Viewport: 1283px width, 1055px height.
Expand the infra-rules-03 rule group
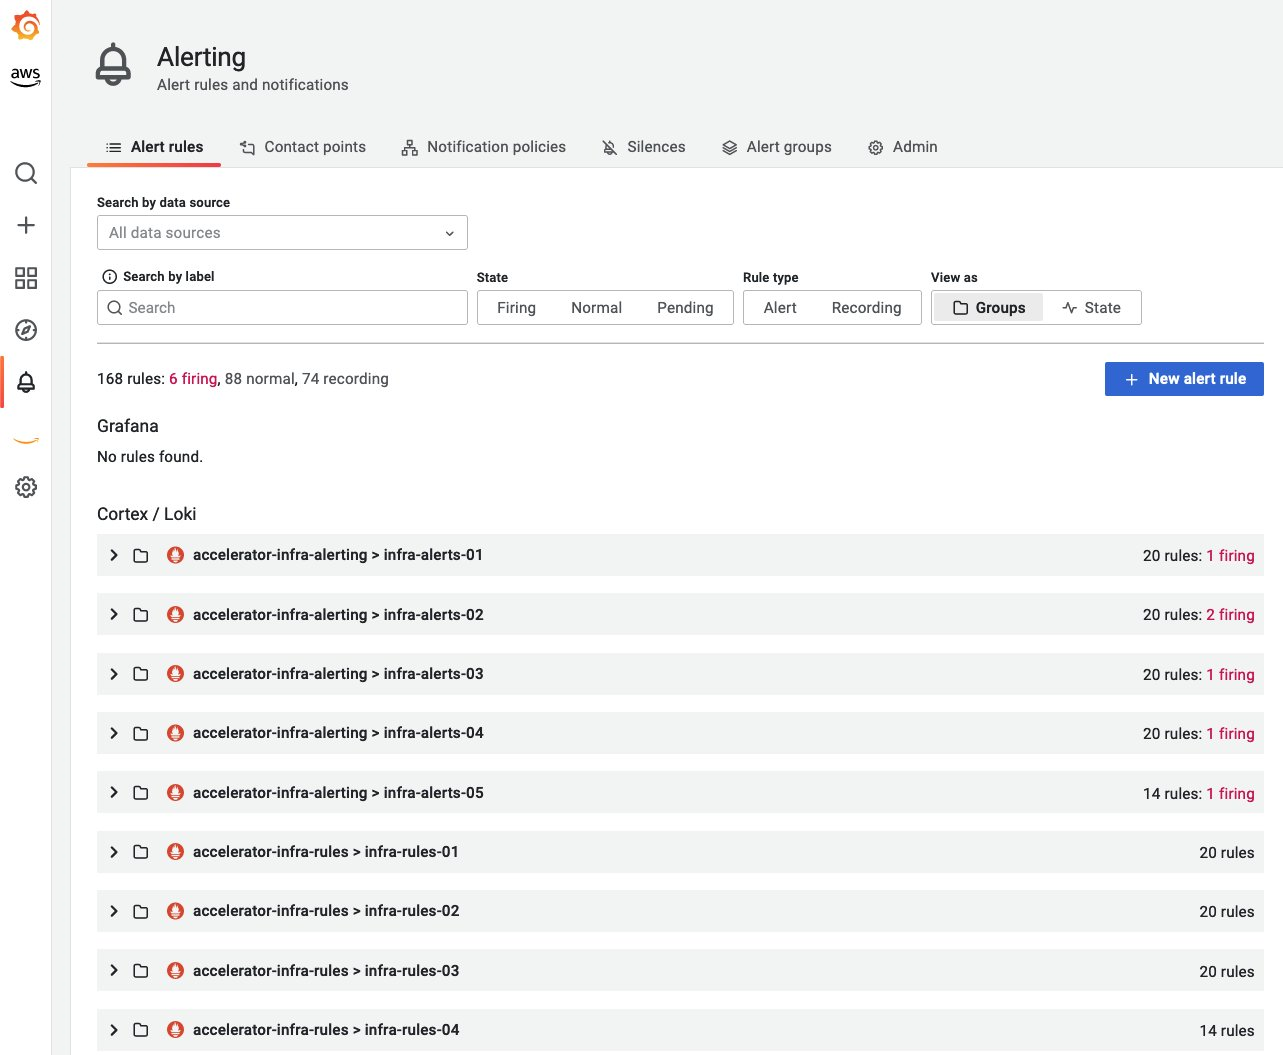tap(113, 970)
